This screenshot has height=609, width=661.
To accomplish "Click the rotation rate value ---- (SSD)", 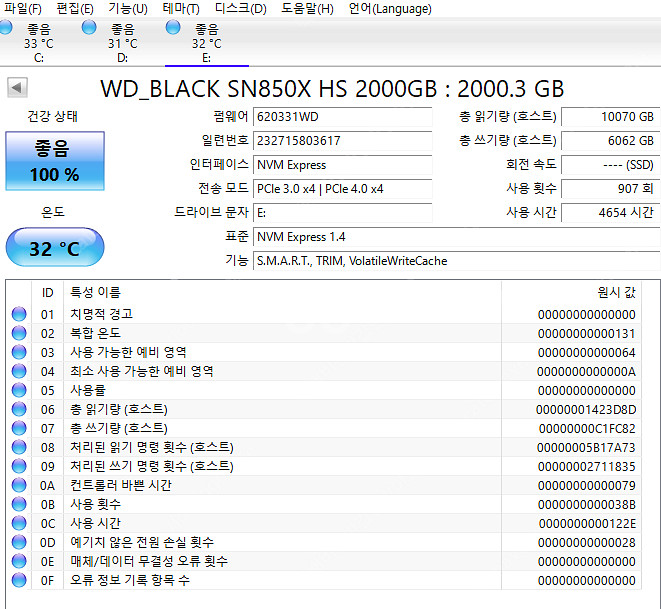I will coord(610,165).
